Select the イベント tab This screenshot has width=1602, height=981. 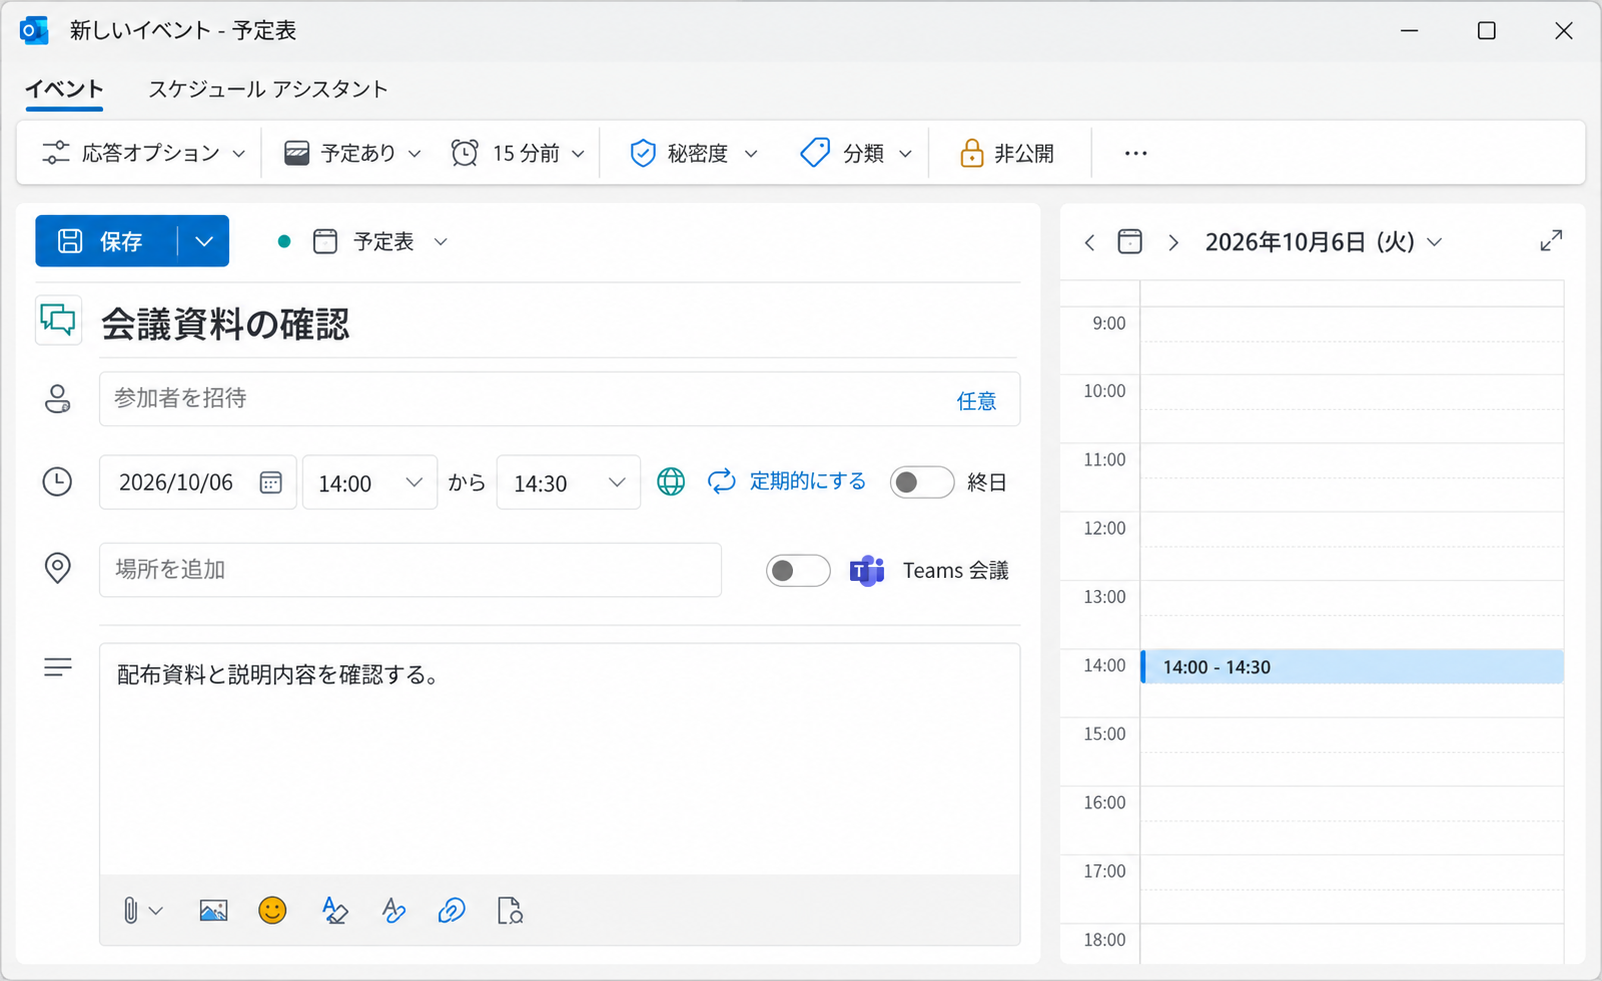pos(64,89)
